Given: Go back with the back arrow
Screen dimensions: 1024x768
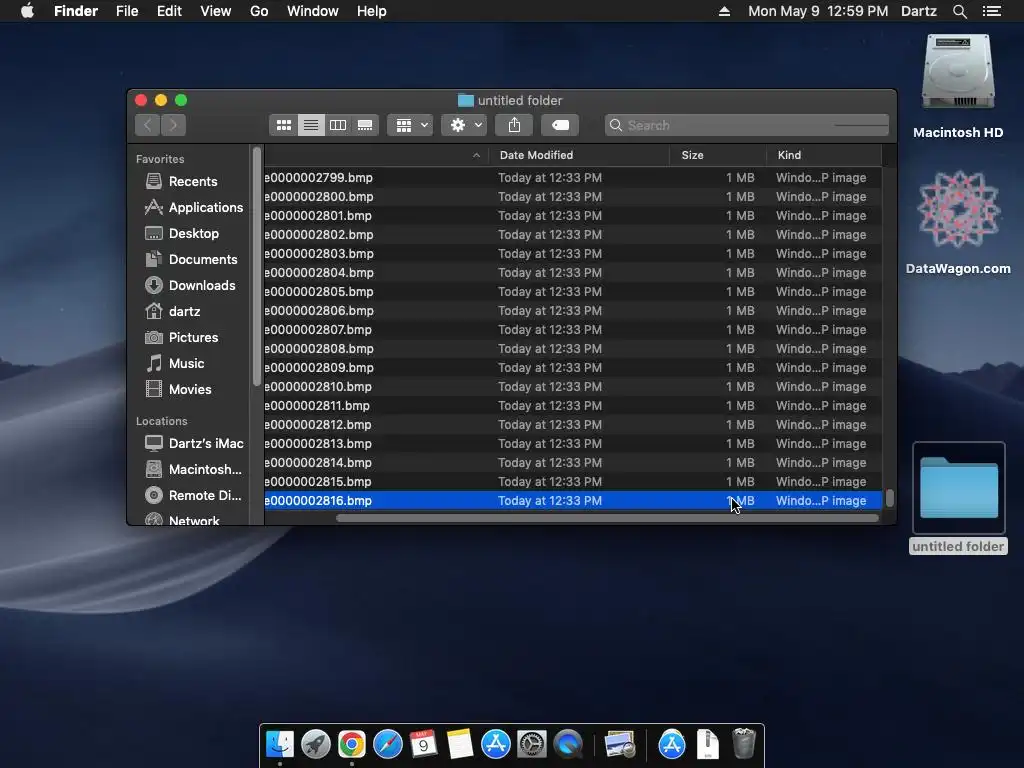Looking at the screenshot, I should [148, 125].
